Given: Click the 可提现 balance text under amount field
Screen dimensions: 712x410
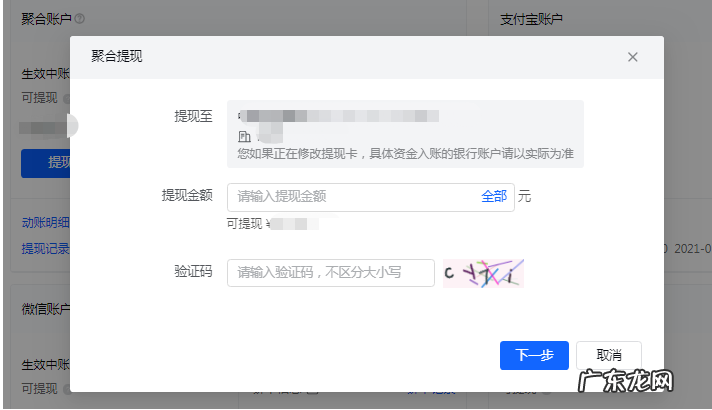Looking at the screenshot, I should coord(272,223).
